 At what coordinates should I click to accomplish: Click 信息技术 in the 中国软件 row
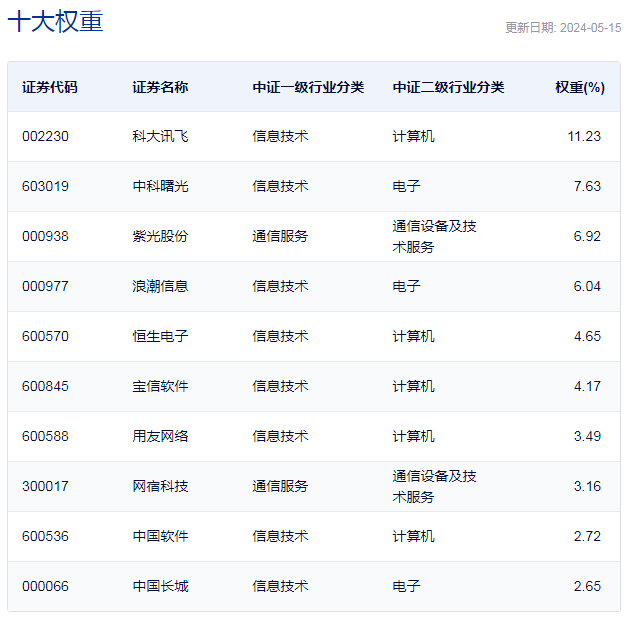tap(280, 536)
